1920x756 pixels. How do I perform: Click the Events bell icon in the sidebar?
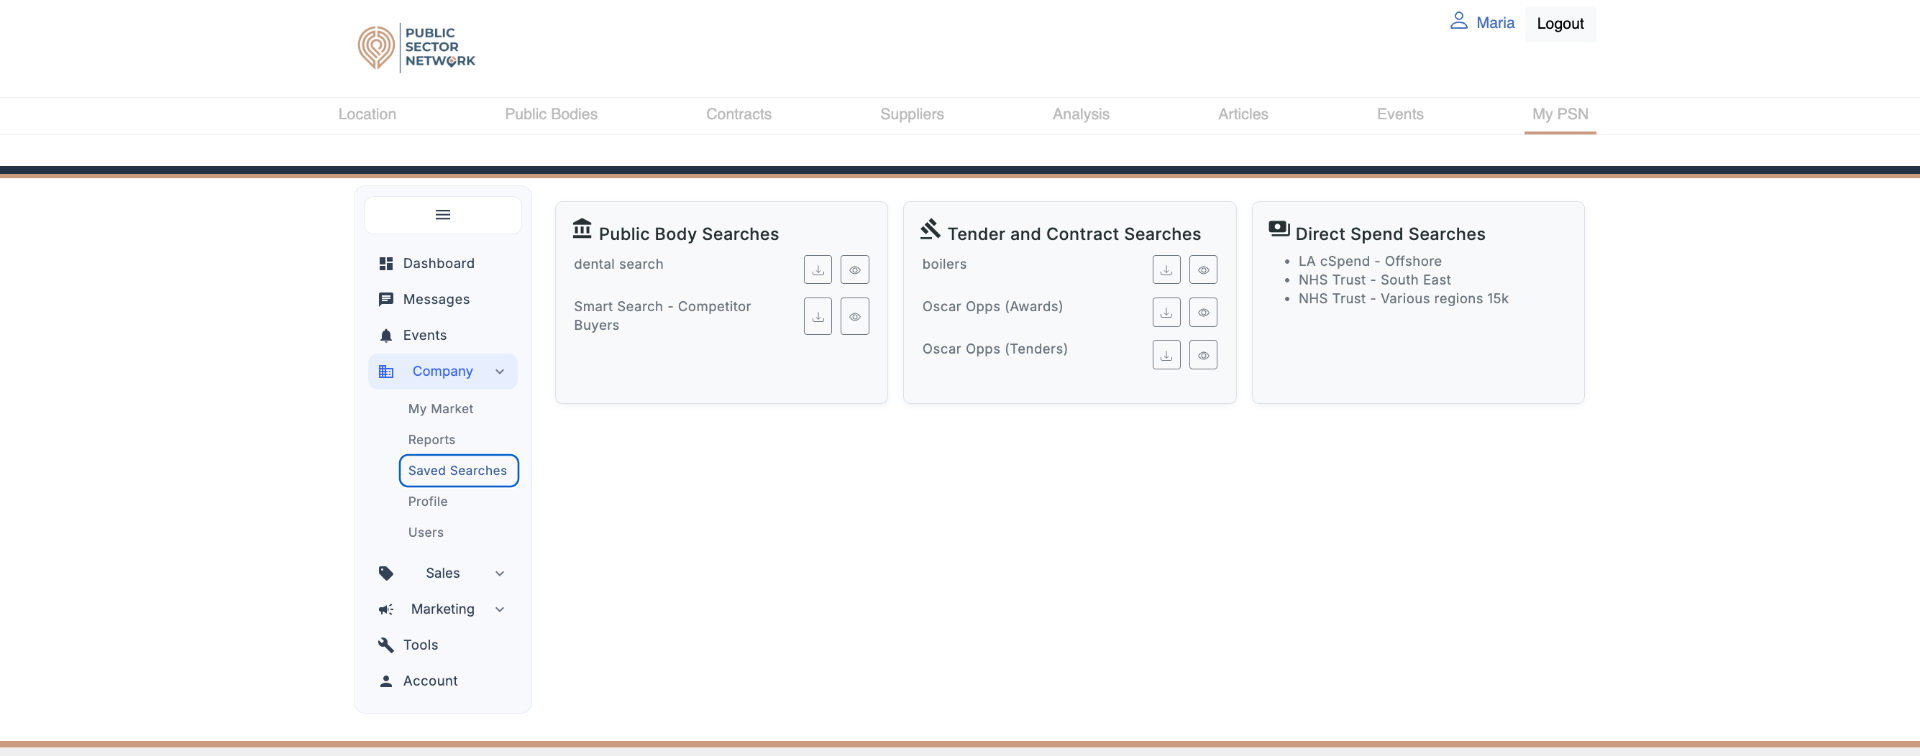pos(386,336)
